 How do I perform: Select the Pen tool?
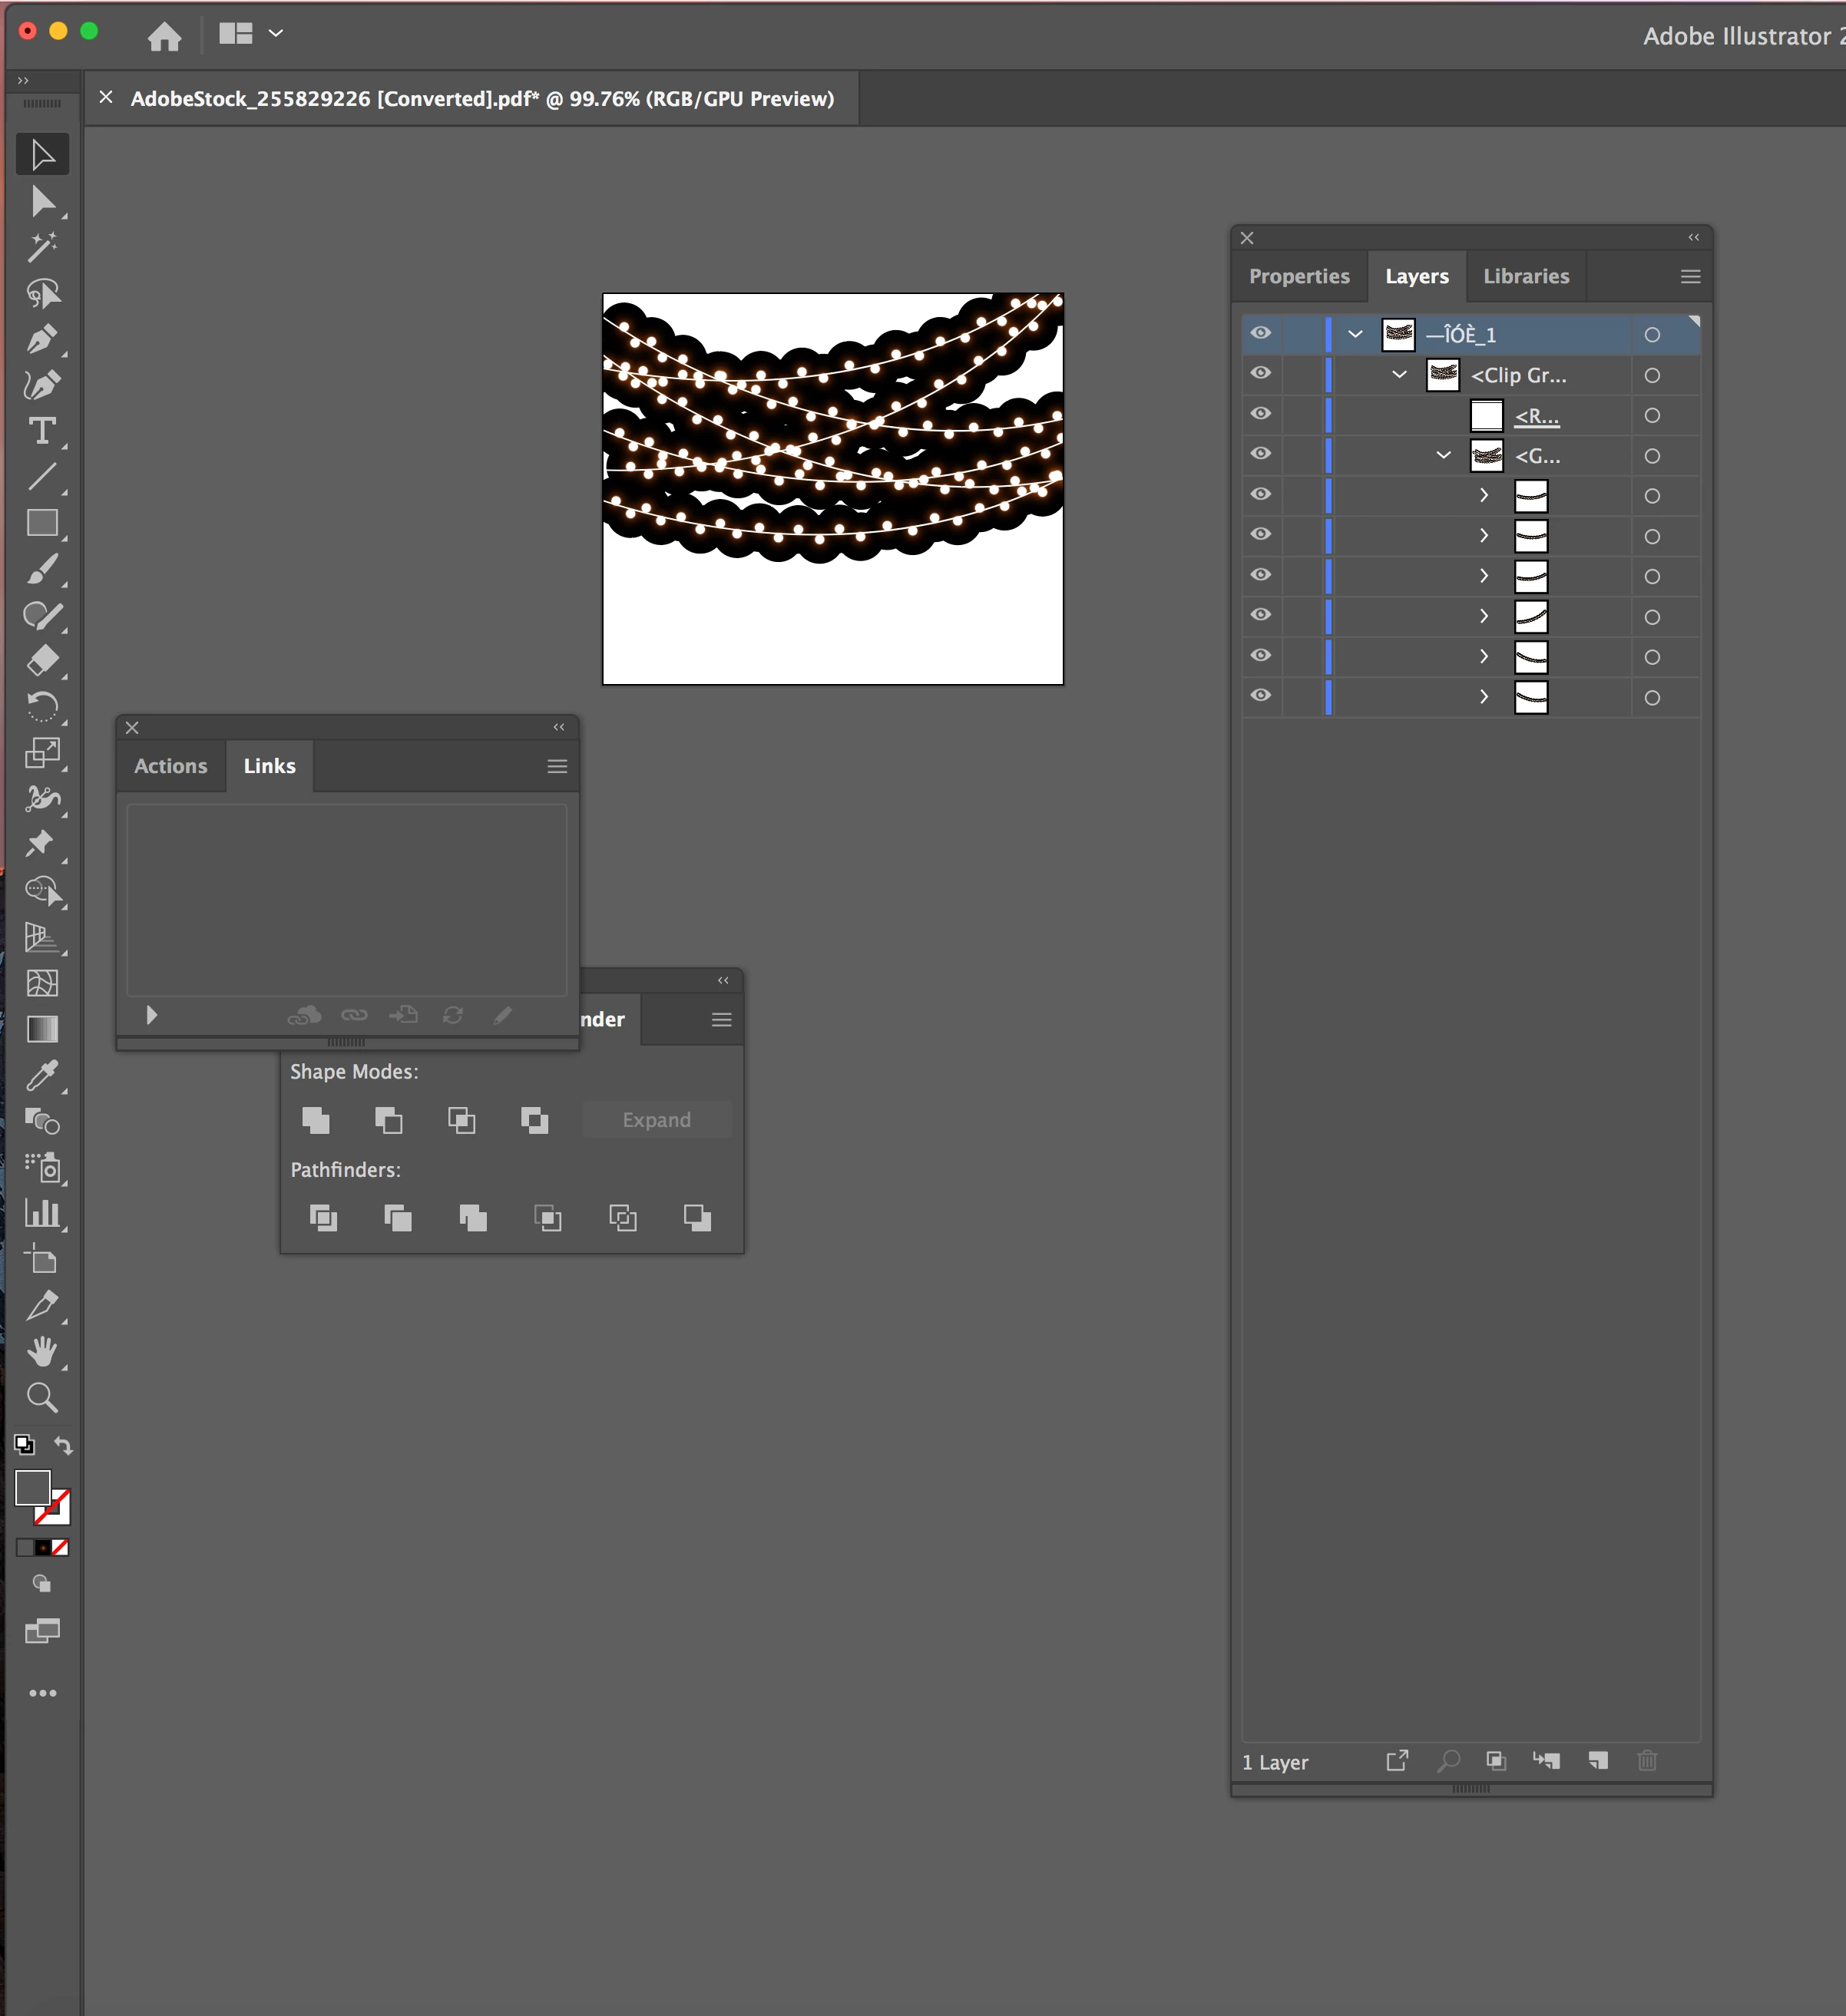(x=41, y=340)
